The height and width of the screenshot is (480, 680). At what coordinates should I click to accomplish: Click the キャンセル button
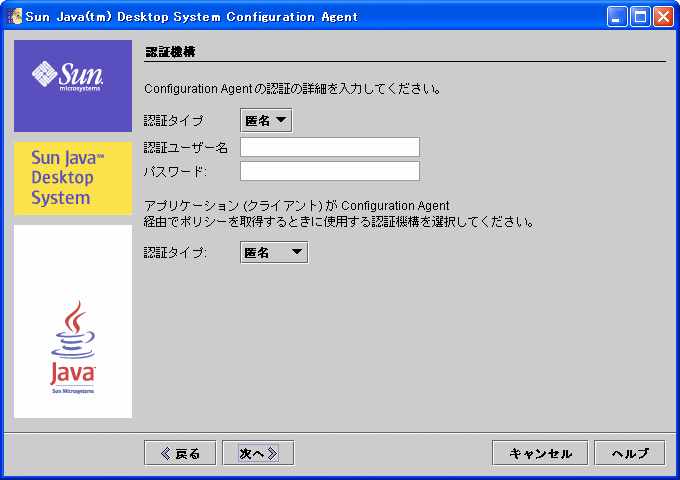tap(540, 453)
